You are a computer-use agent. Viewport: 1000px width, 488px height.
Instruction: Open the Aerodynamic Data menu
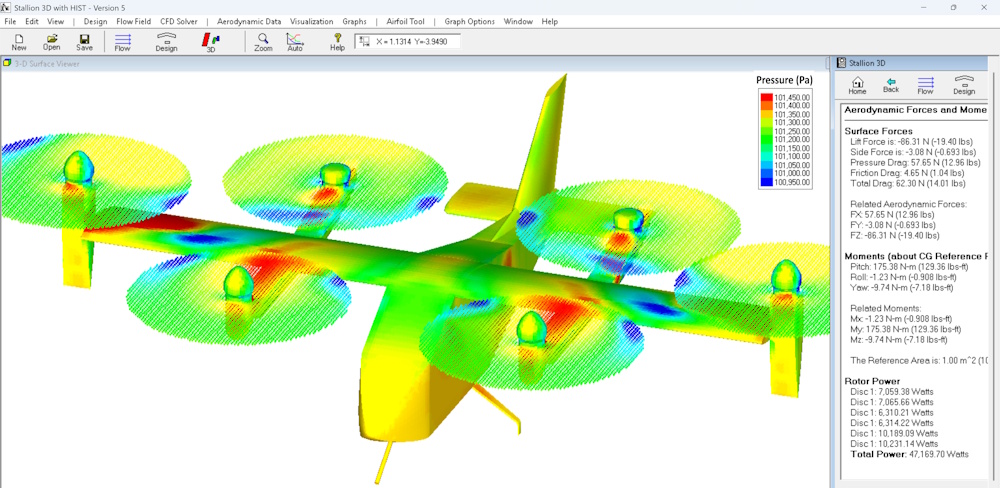[x=249, y=21]
